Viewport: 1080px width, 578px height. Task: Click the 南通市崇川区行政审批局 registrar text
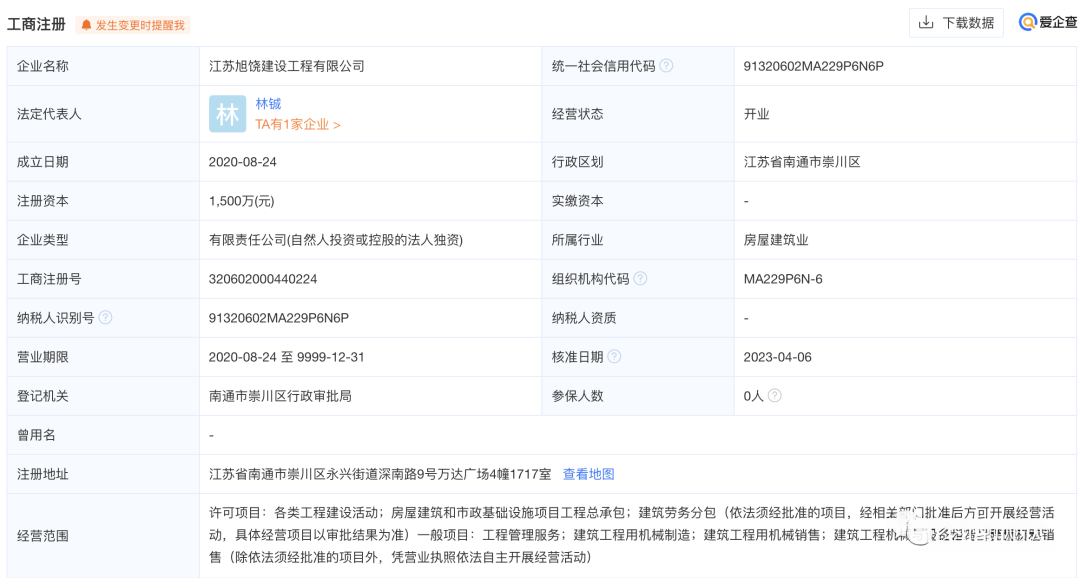(280, 396)
